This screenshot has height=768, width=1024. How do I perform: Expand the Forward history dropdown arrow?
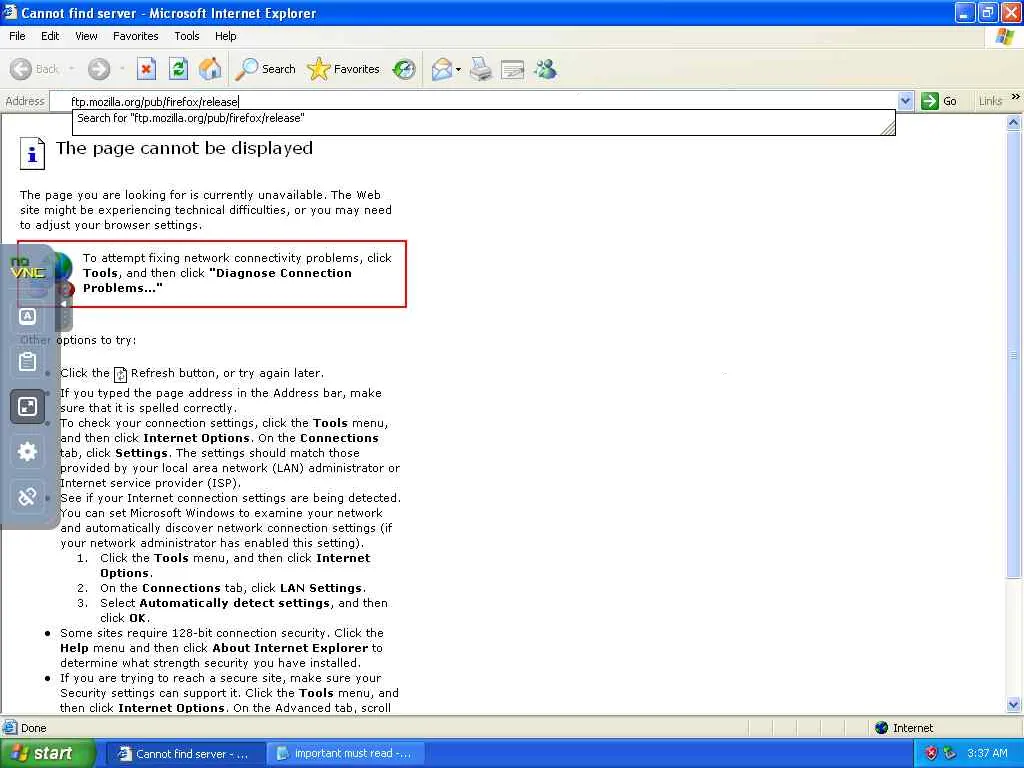tap(122, 69)
